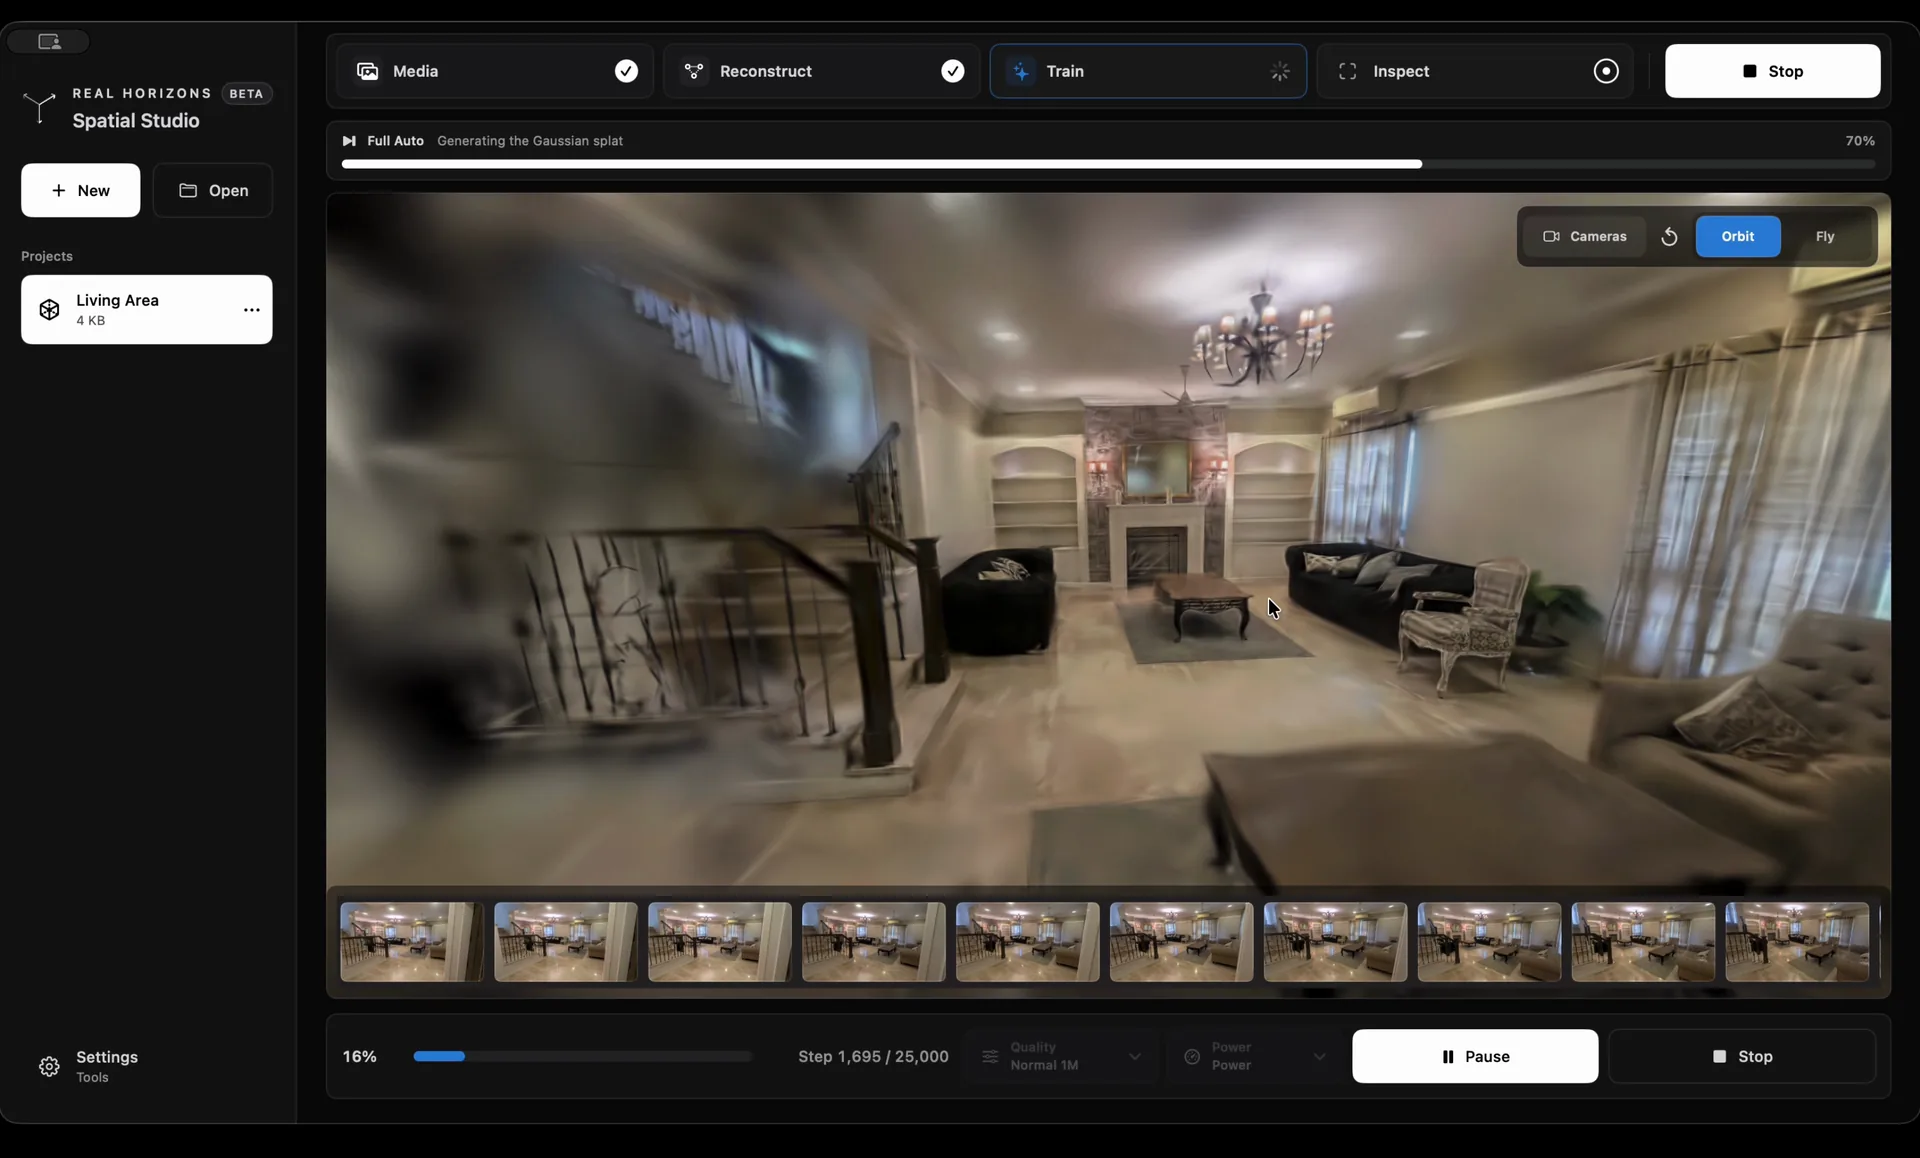Expand the Power dropdown
This screenshot has height=1158, width=1920.
tap(1255, 1056)
